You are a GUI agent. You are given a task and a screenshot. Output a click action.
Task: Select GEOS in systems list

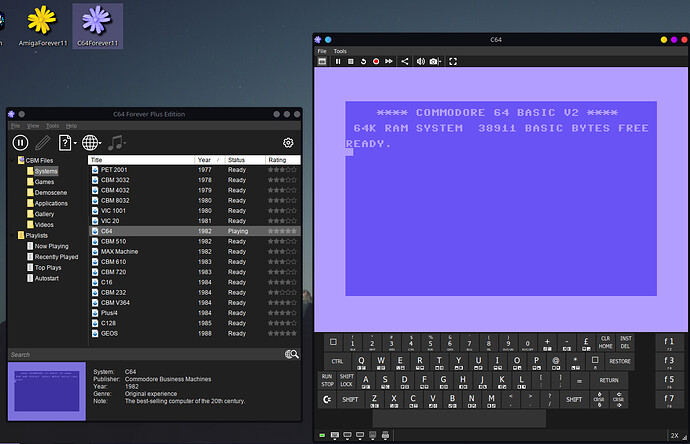click(x=195, y=334)
